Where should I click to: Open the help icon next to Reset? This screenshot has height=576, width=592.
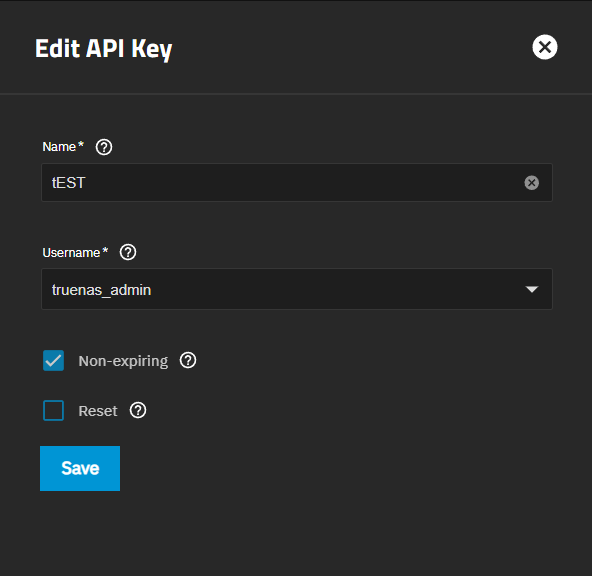click(x=138, y=410)
